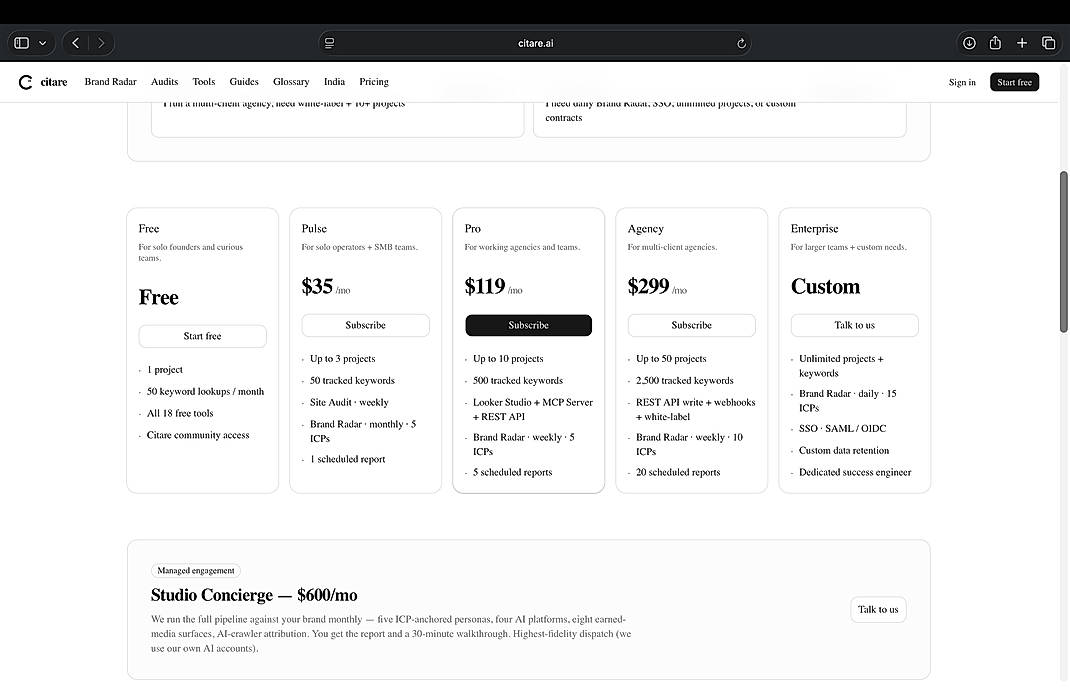Click the citare logo icon

pyautogui.click(x=26, y=82)
